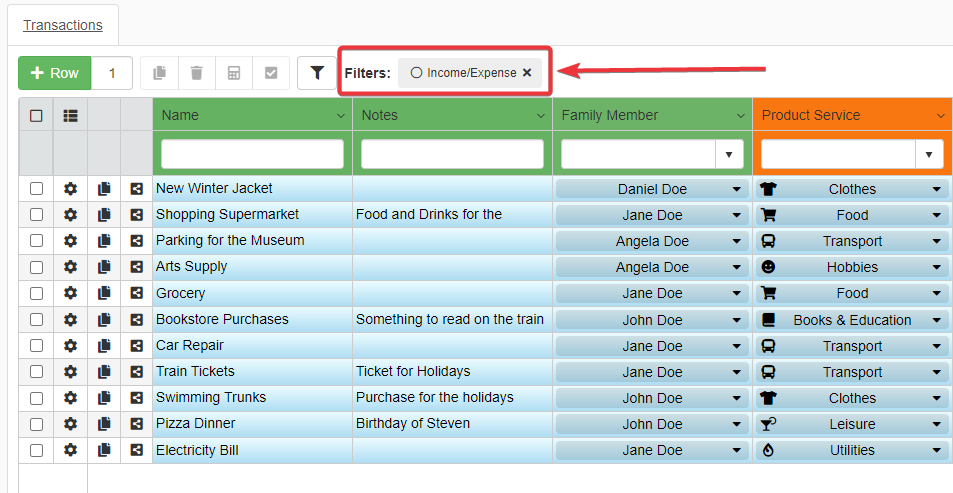Tick the checkbox for Shopping Supermarket row
Screen dimensions: 953x493
pyautogui.click(x=37, y=214)
